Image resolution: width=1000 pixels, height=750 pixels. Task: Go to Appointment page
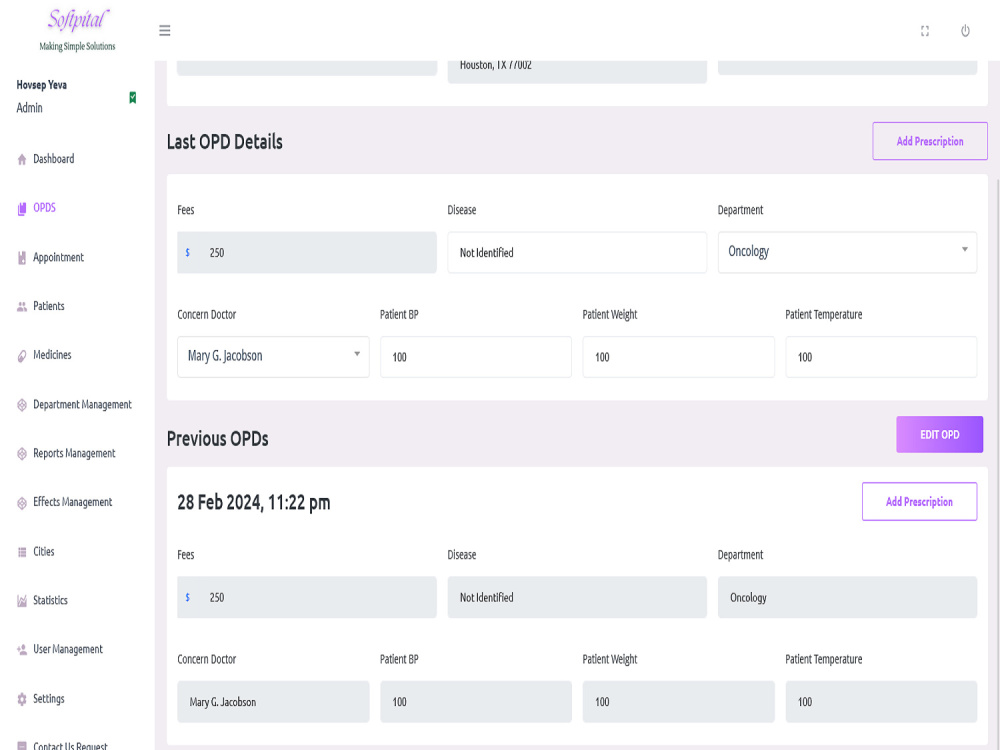59,257
